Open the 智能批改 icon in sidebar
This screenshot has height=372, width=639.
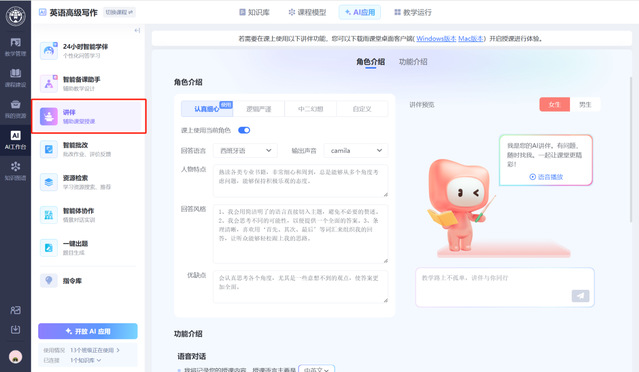49,149
